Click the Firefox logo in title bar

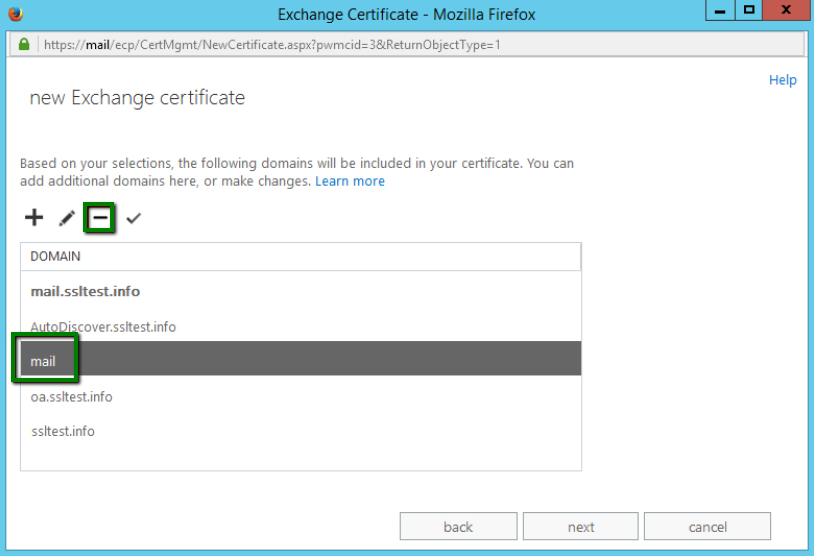(16, 13)
